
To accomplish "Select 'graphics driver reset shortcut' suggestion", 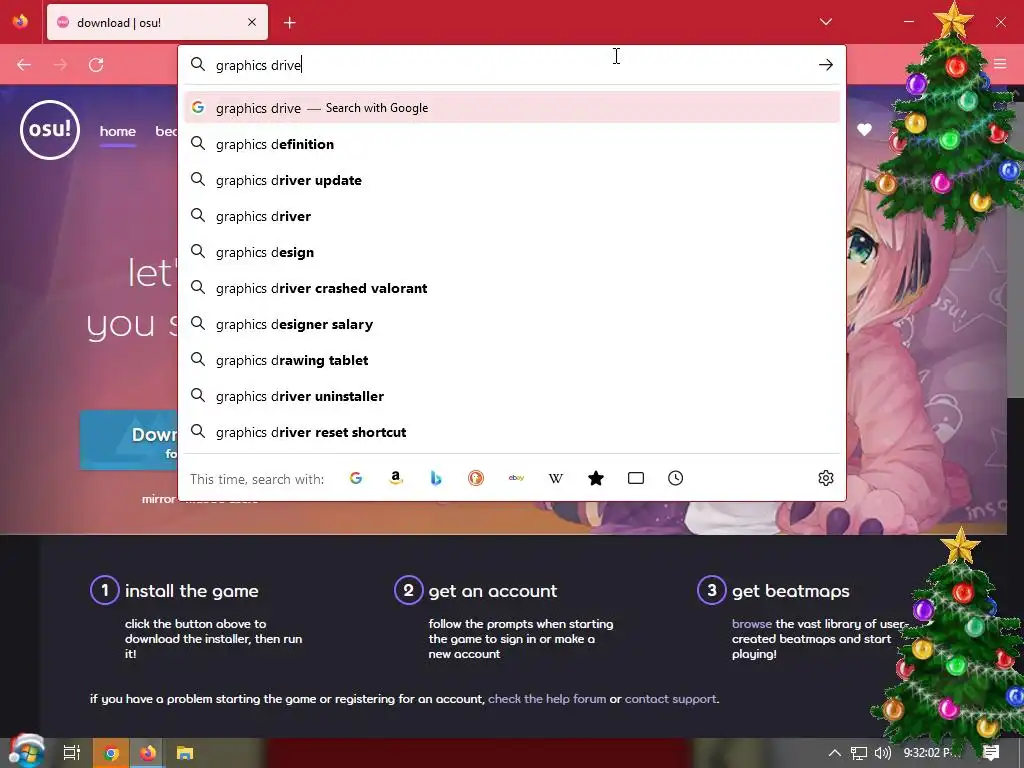I will [x=512, y=432].
